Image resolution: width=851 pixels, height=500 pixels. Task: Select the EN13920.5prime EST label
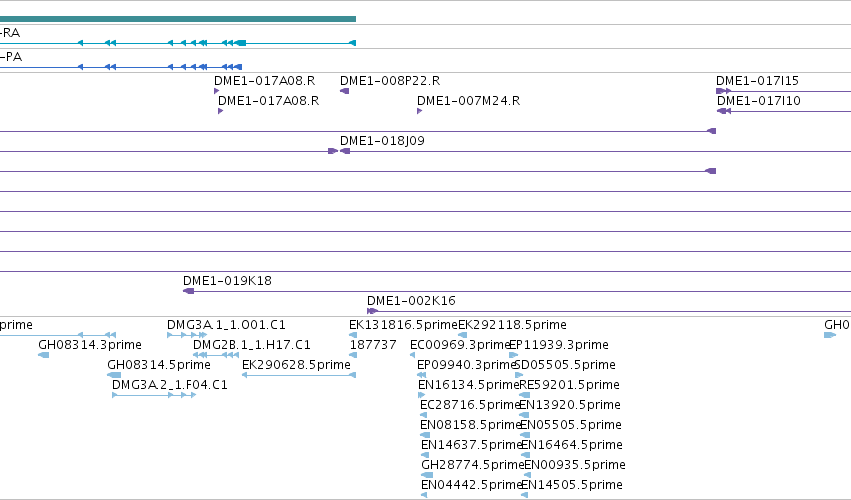click(x=569, y=406)
